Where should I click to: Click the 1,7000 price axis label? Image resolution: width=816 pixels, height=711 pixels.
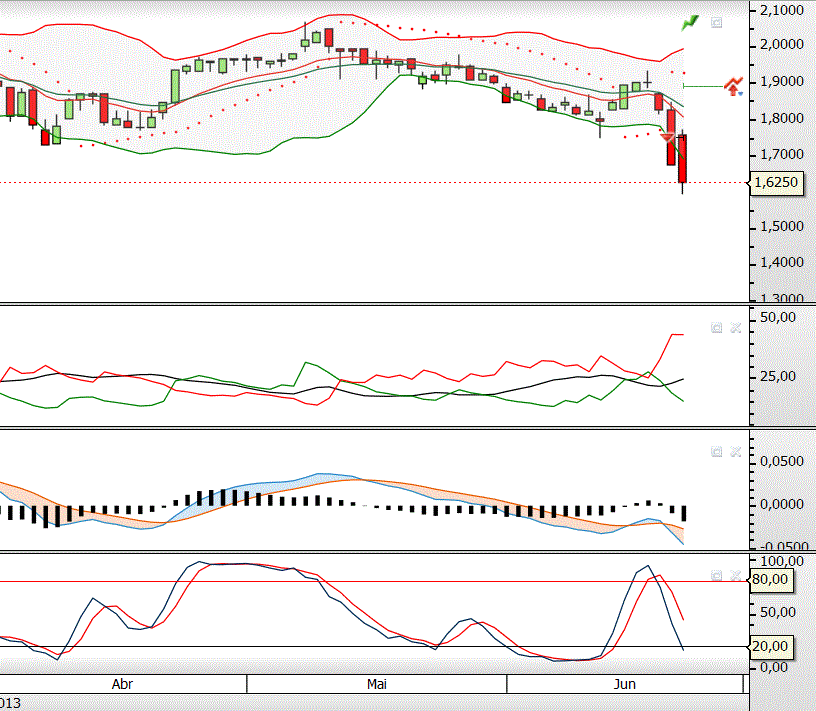[782, 155]
